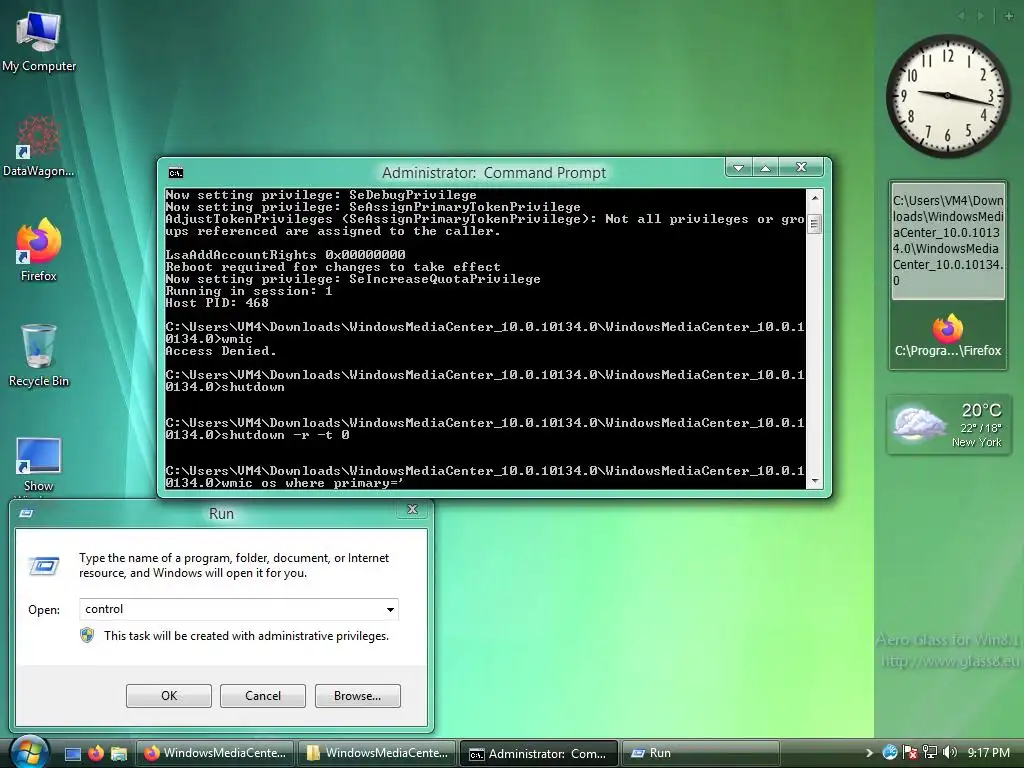Go to previous sidebar gadget page arrow
The image size is (1024, 768).
click(961, 15)
